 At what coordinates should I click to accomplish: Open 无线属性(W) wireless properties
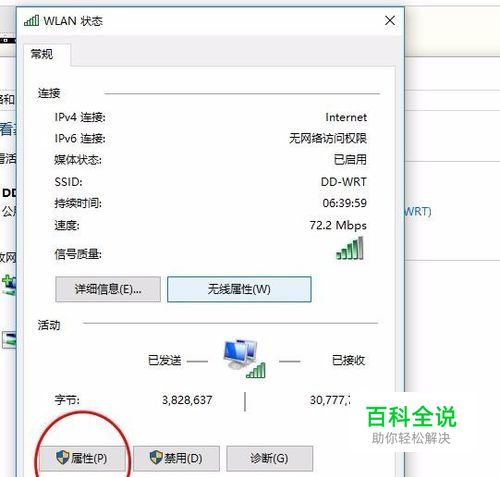239,289
